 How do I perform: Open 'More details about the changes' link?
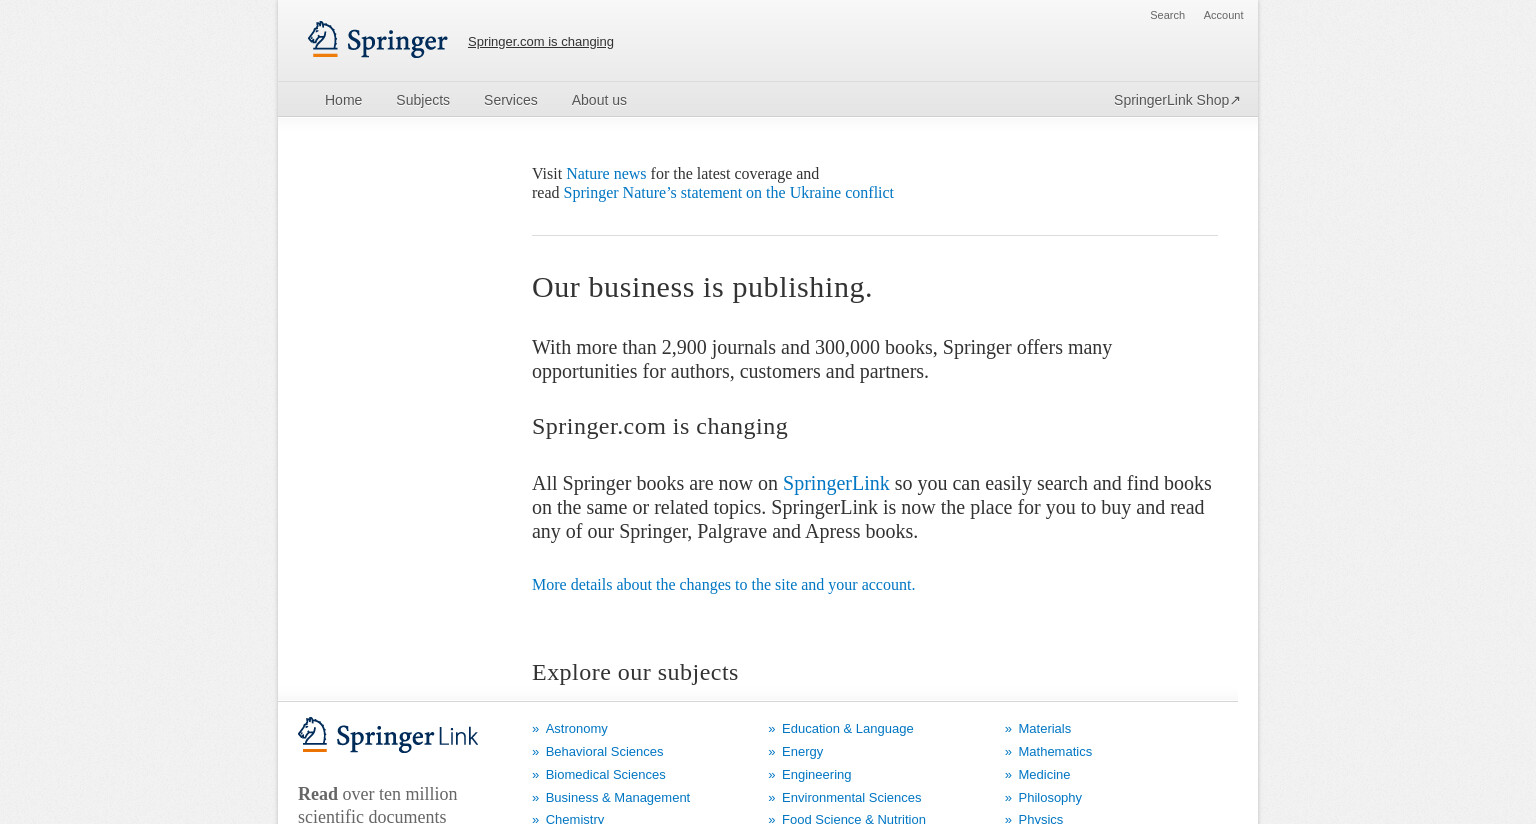(723, 584)
